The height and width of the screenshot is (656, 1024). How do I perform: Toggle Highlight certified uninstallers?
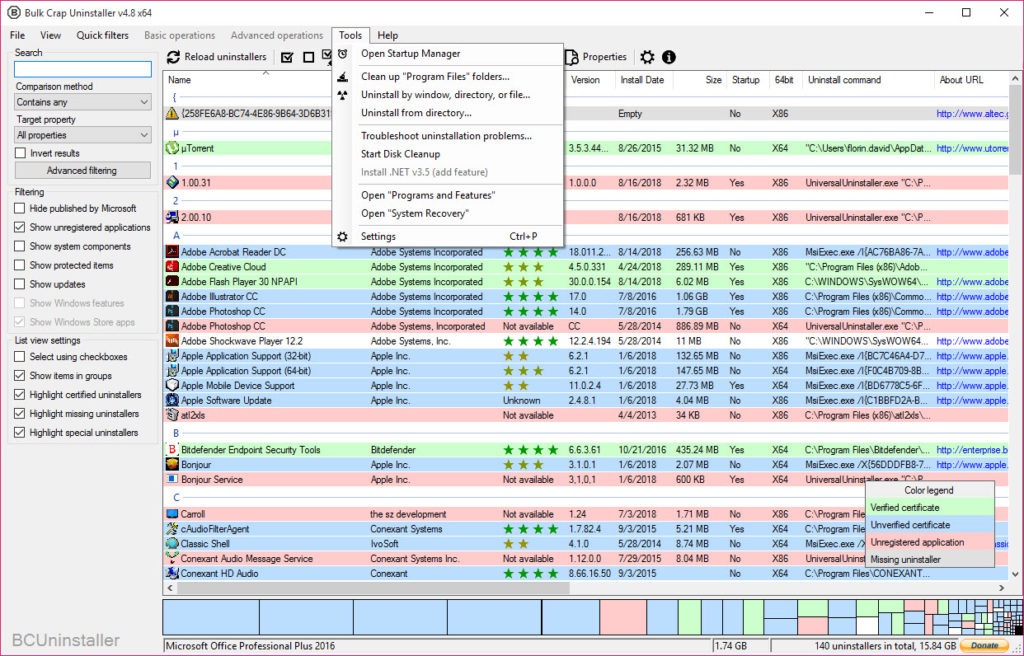[x=20, y=395]
